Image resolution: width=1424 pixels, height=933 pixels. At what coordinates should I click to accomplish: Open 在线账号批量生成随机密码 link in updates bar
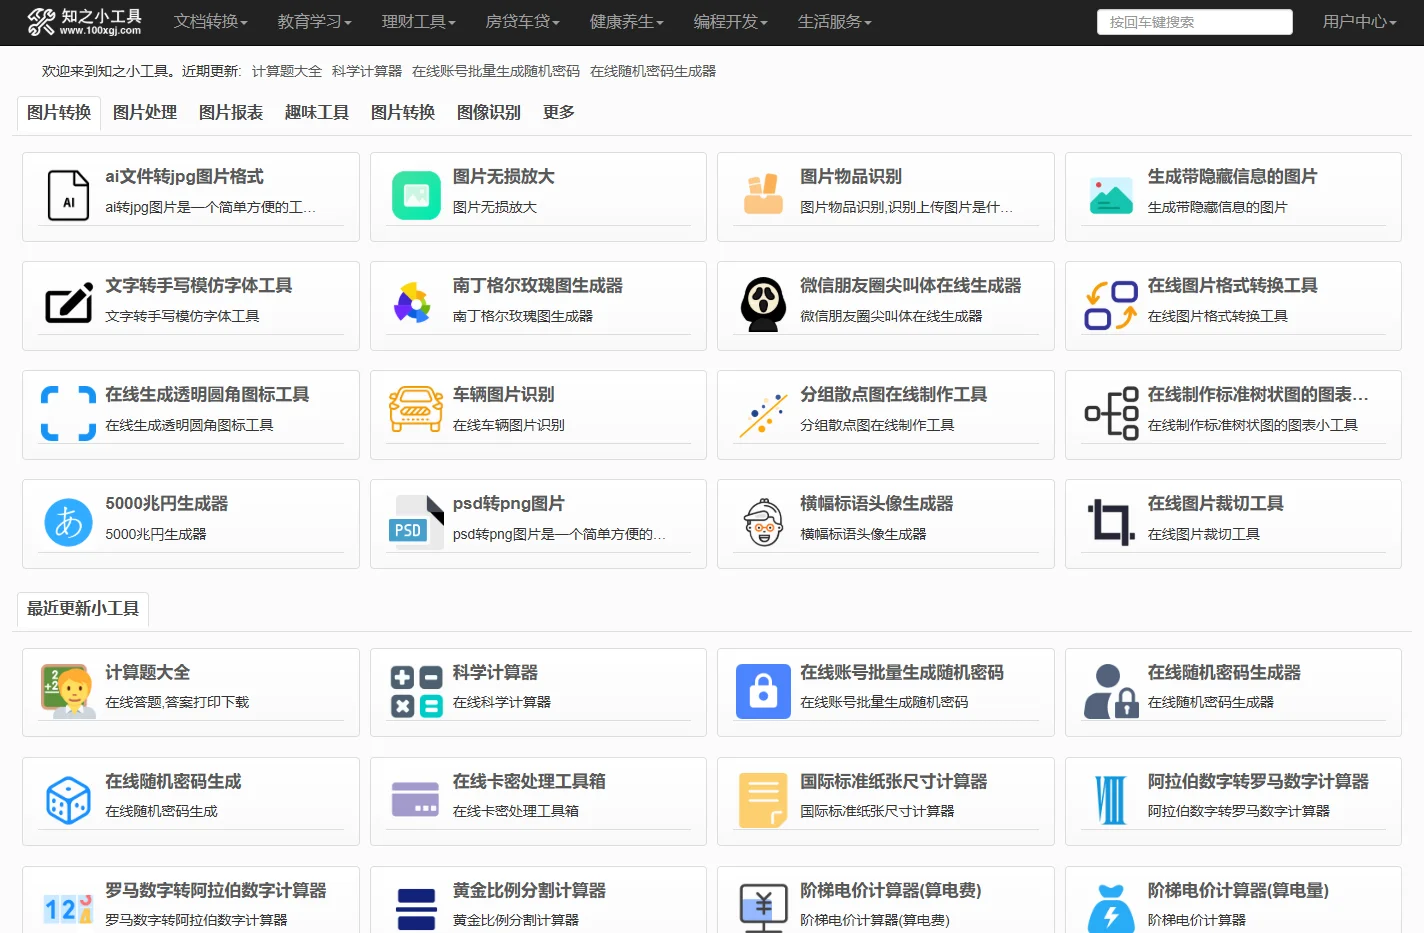pyautogui.click(x=496, y=72)
